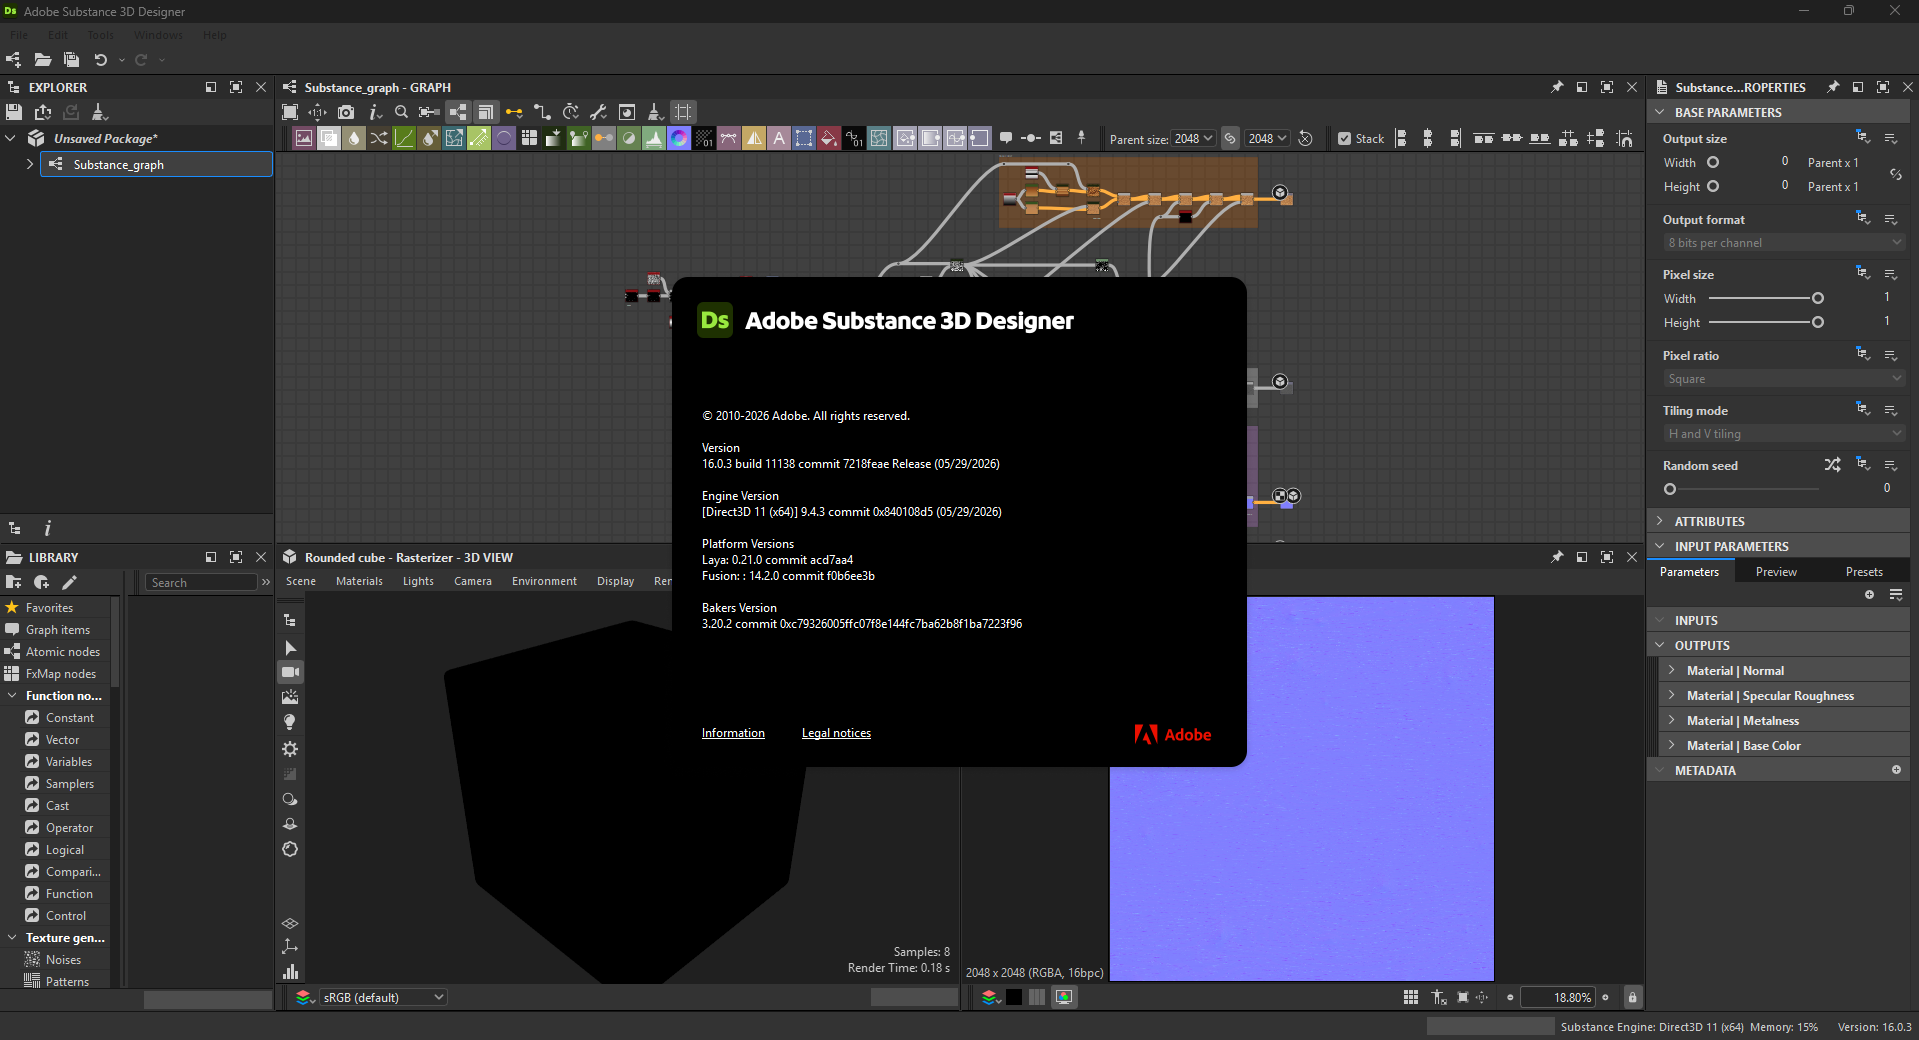The width and height of the screenshot is (1919, 1040).
Task: Adjust the Pixel size Width slider
Action: [x=1766, y=298]
